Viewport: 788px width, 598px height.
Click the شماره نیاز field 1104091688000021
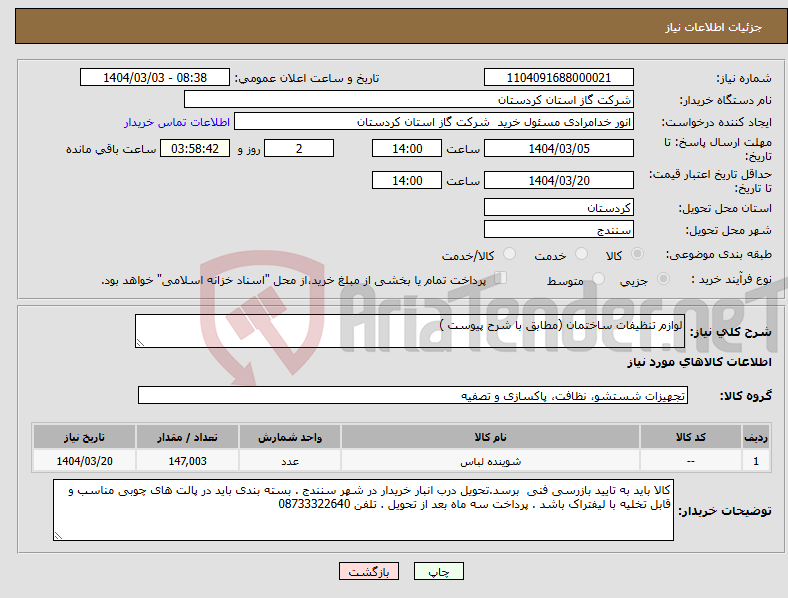(558, 77)
